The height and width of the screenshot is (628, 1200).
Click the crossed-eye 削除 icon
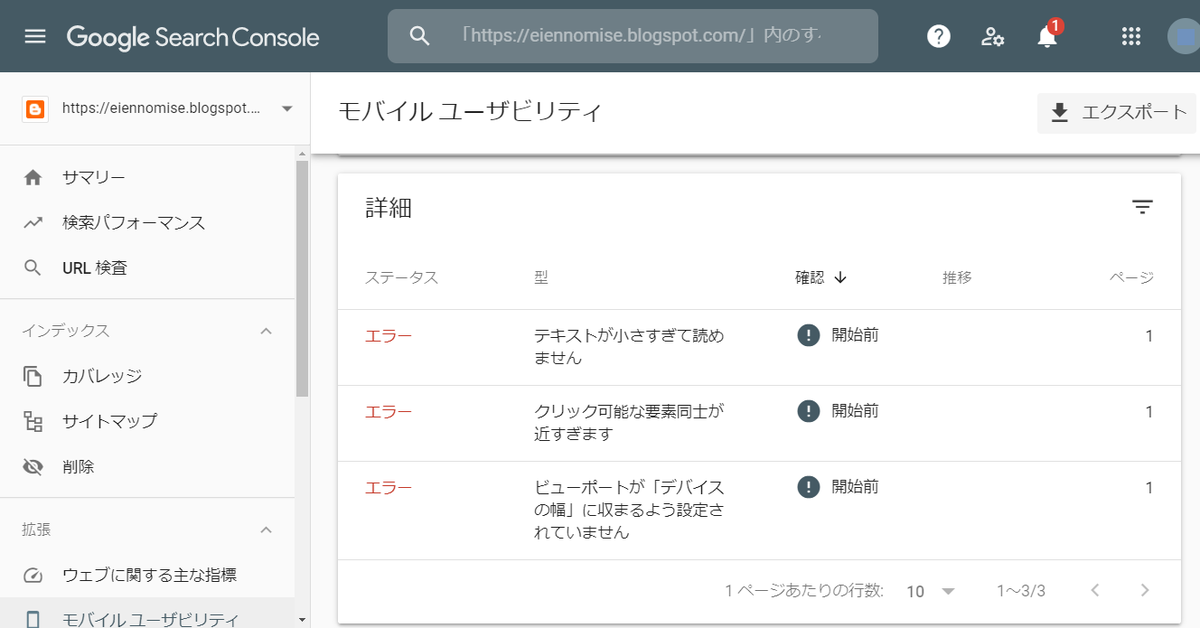pos(33,467)
